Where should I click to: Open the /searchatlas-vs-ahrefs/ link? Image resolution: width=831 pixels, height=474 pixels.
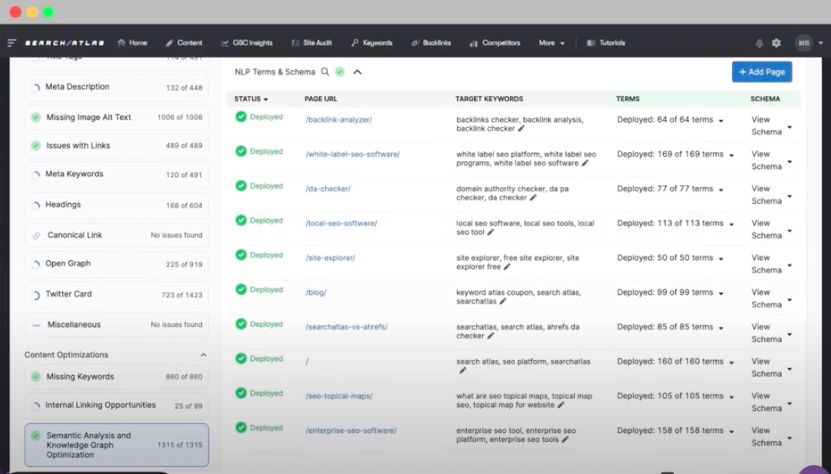347,327
